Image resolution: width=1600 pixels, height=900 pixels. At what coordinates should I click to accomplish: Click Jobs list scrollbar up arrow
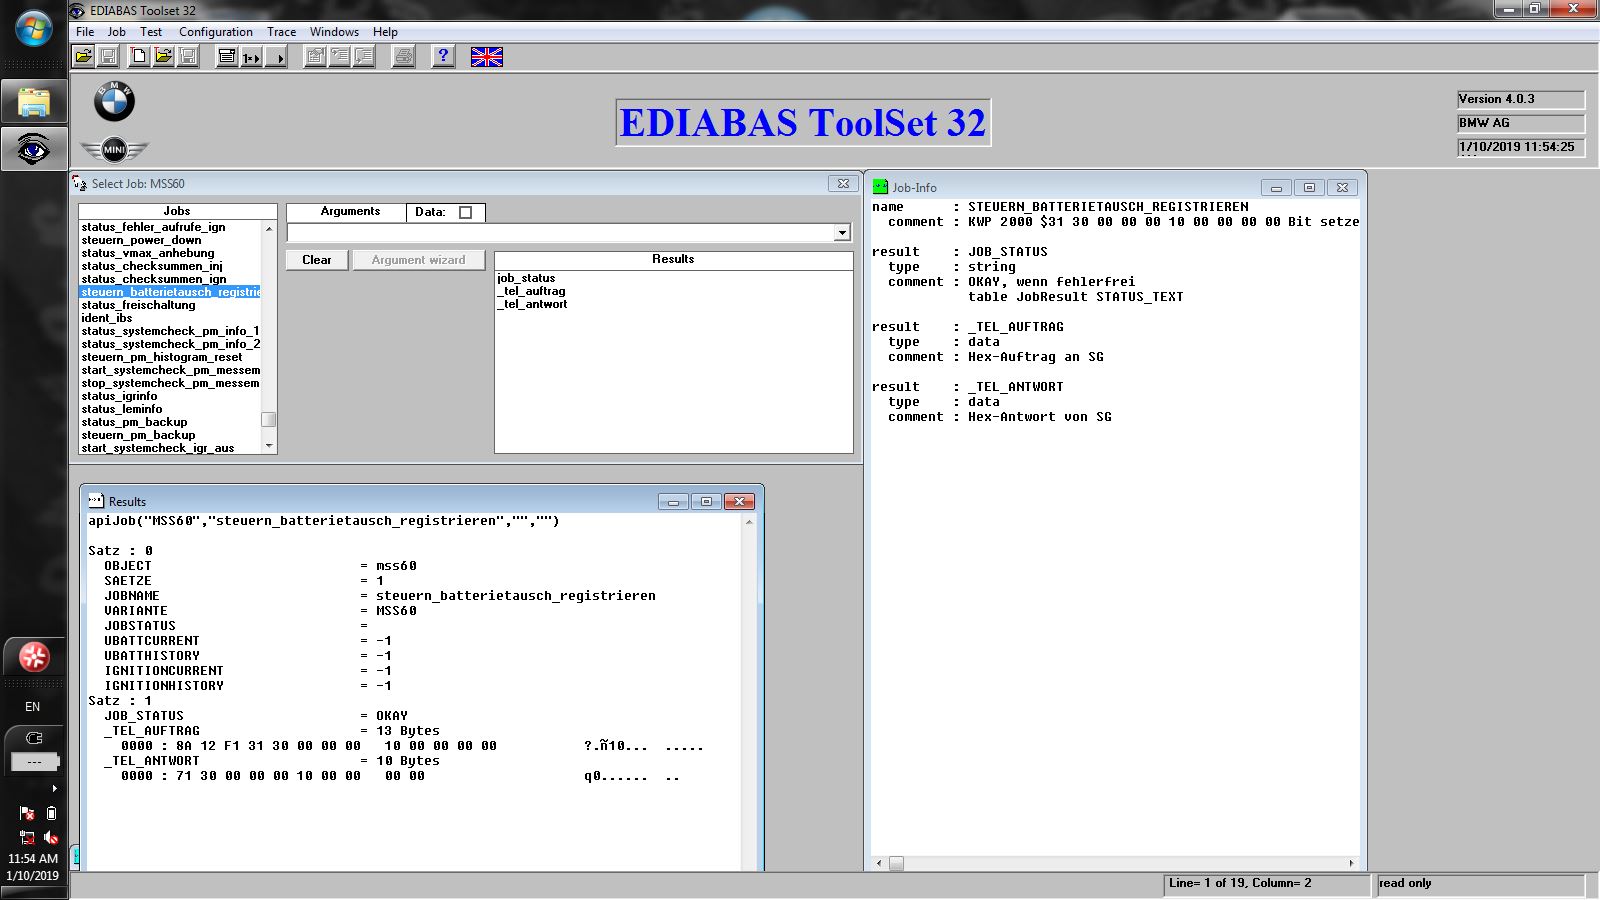click(269, 228)
